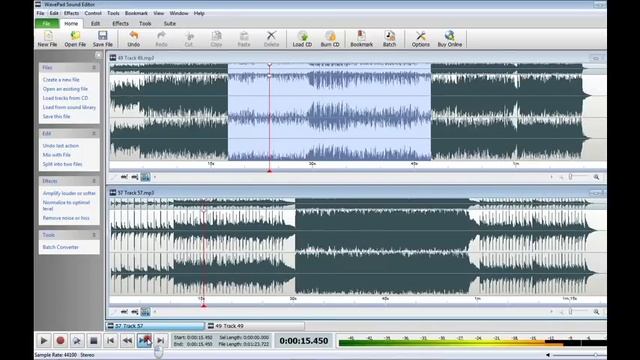This screenshot has width=640, height=360.
Task: Click the Burn CD toolbar icon
Action: (330, 39)
